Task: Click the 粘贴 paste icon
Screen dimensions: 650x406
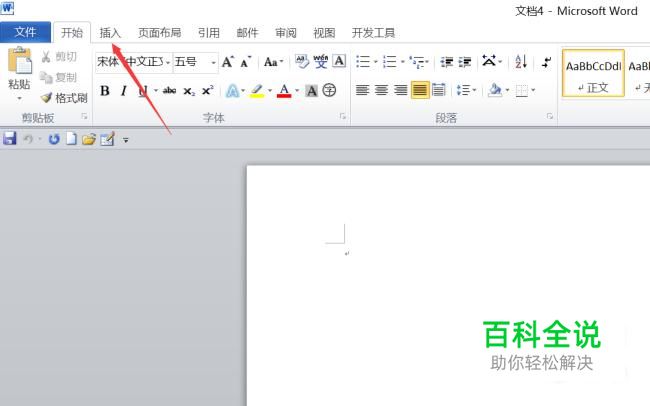Action: click(19, 61)
